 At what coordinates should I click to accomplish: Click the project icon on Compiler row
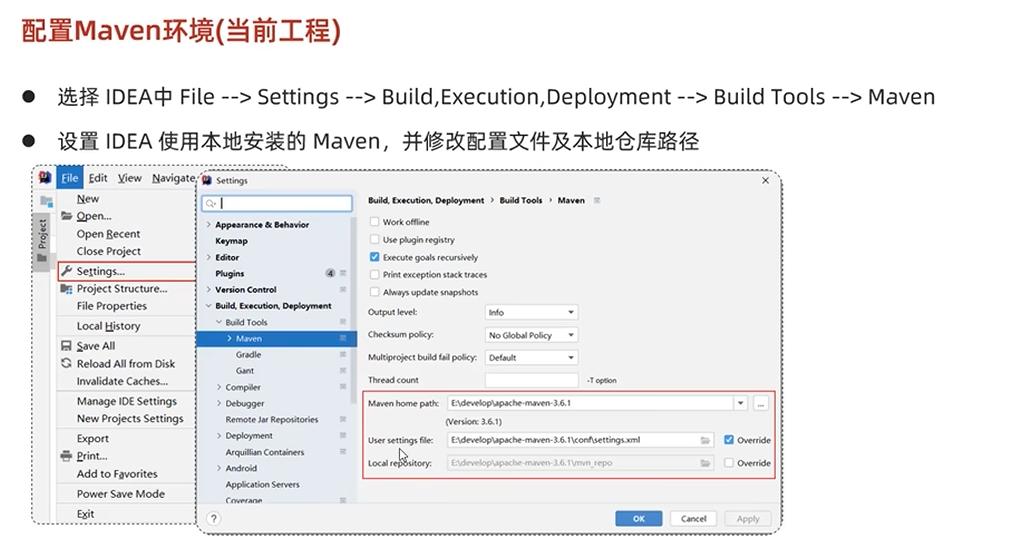(x=343, y=387)
